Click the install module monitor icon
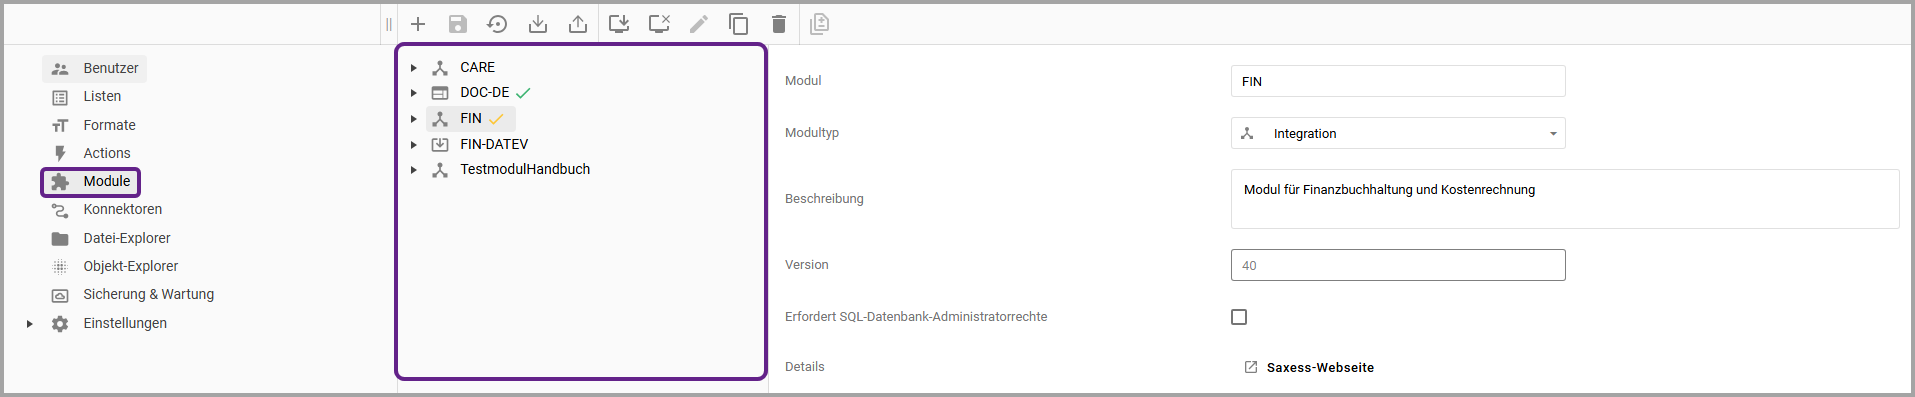Viewport: 1915px width, 397px height. point(619,24)
